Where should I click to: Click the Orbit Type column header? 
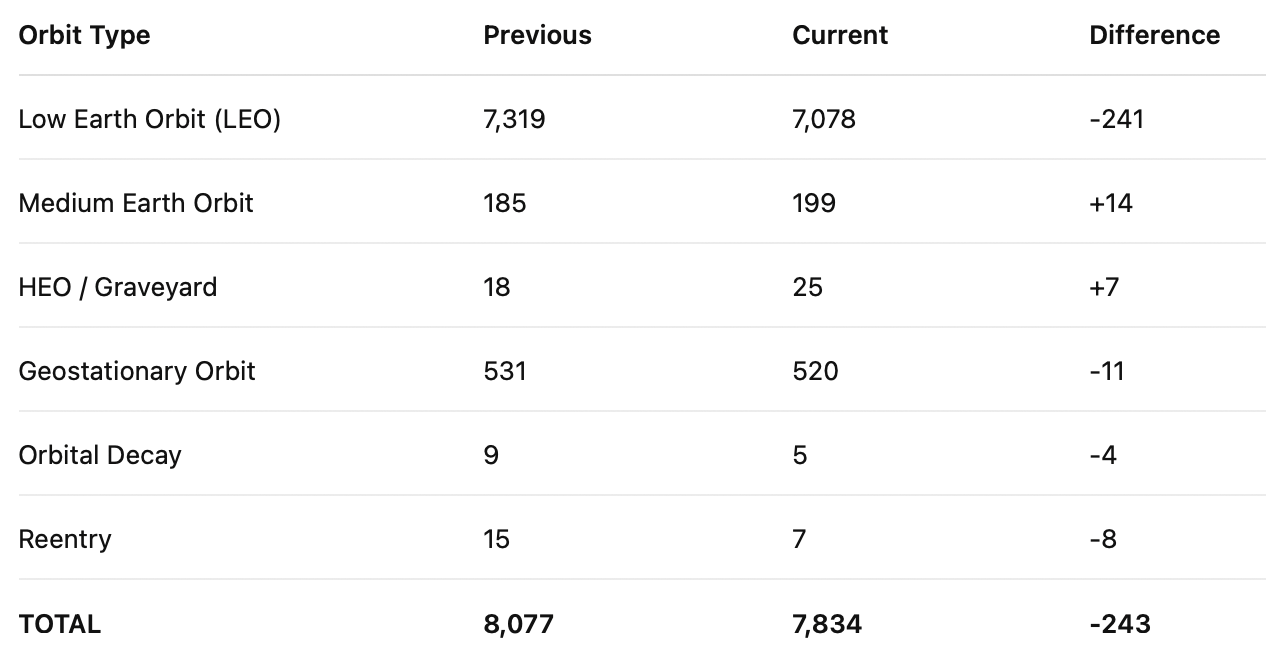[x=84, y=36]
